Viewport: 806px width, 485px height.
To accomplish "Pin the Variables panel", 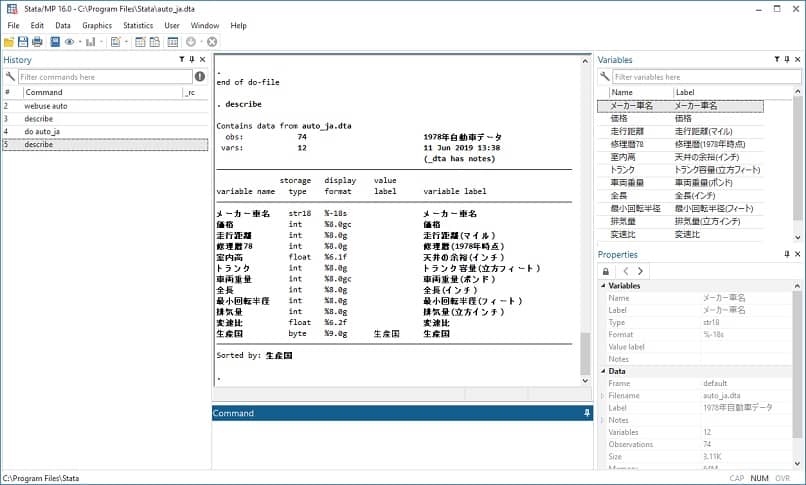I will pos(787,60).
